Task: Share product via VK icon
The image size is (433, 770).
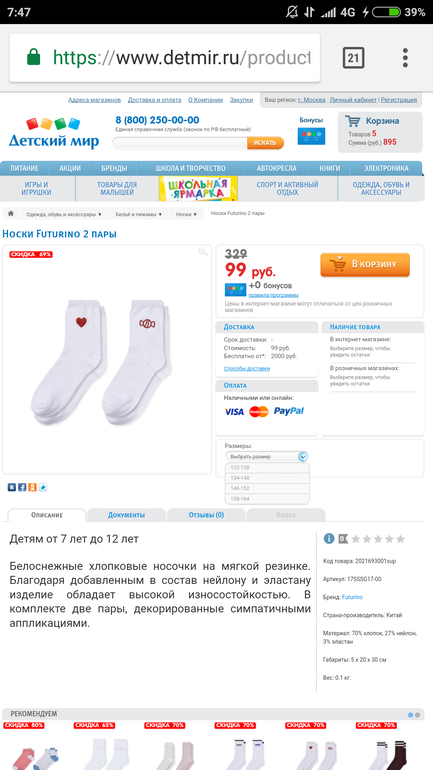Action: (x=12, y=487)
